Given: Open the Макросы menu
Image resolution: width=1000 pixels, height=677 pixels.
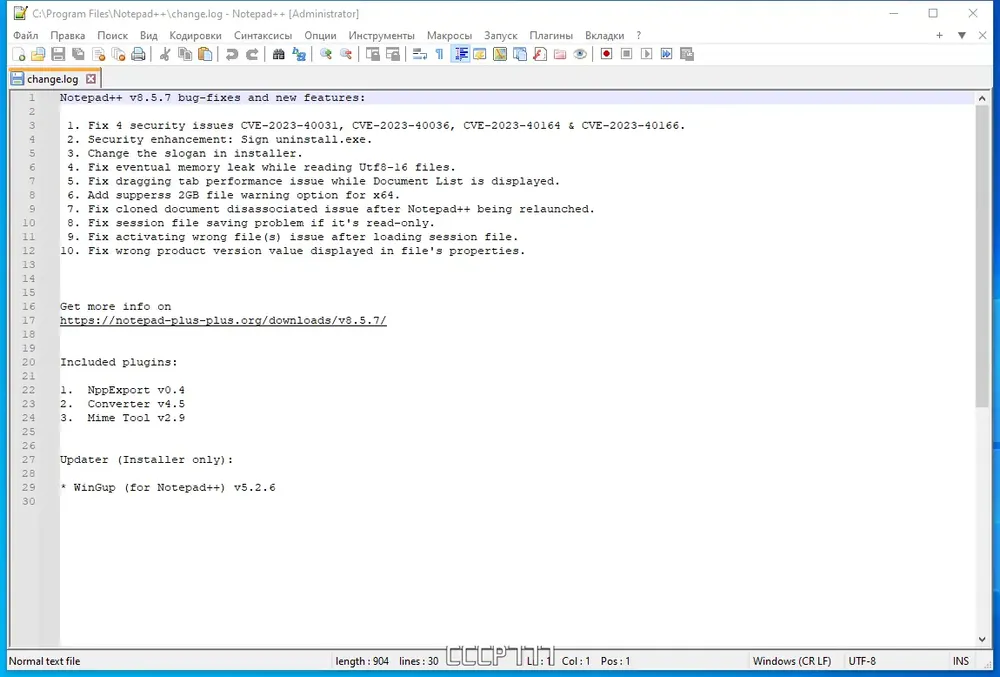Looking at the screenshot, I should (x=449, y=36).
